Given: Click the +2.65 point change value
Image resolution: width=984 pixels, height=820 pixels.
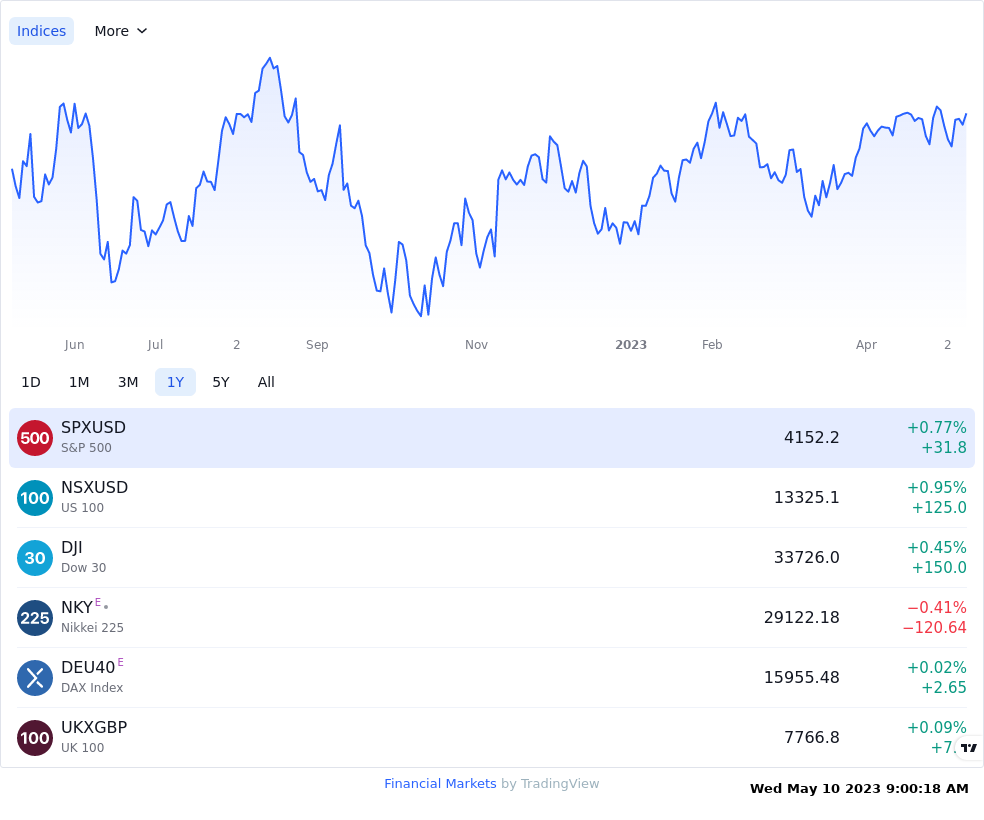Looking at the screenshot, I should coord(944,688).
